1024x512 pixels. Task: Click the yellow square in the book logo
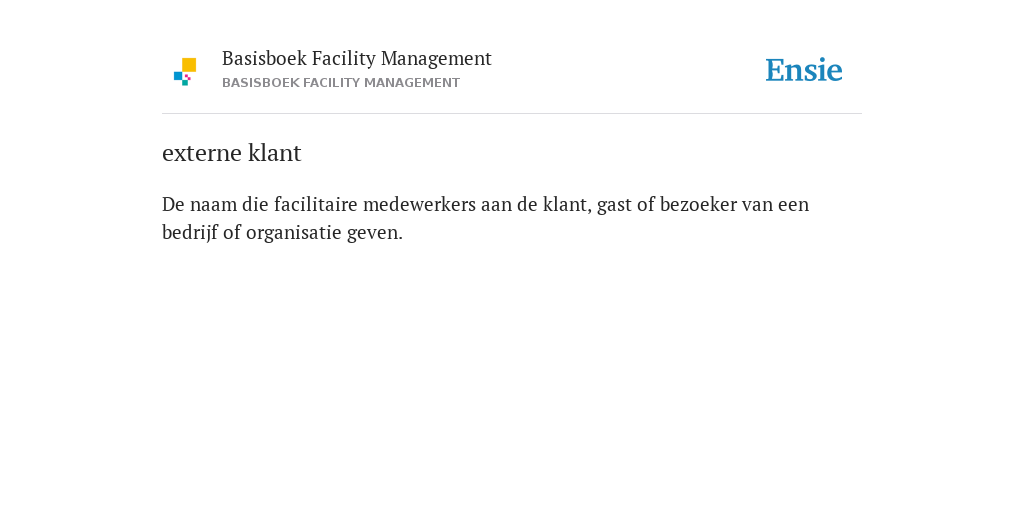point(189,65)
